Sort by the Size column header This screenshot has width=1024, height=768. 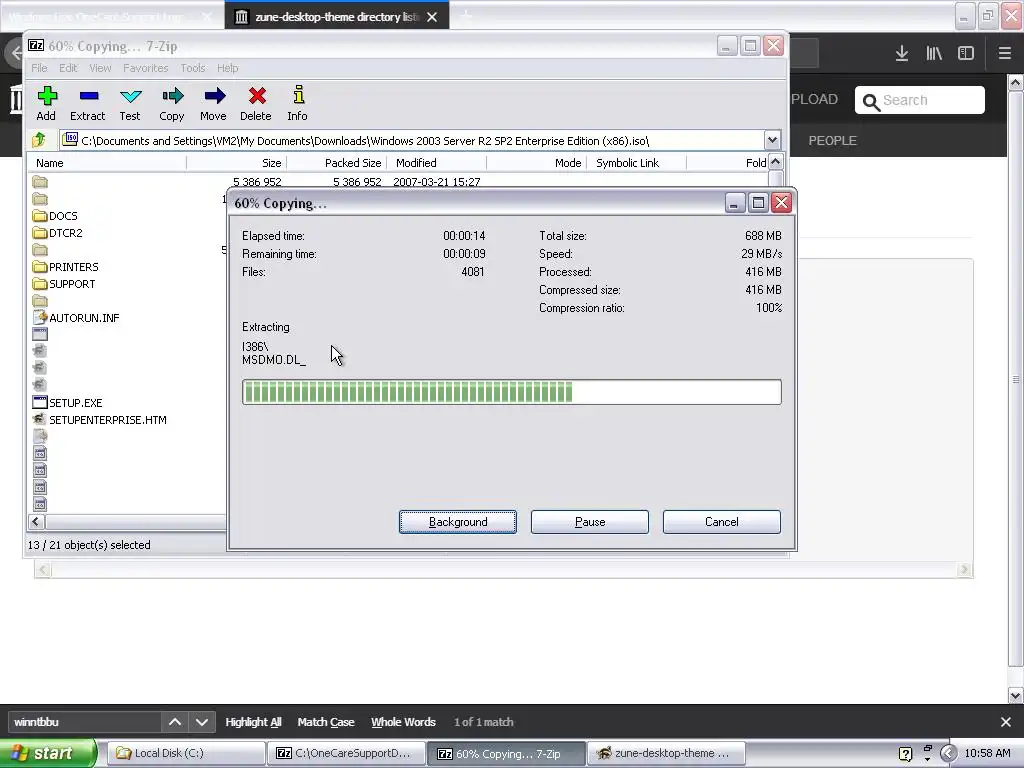point(236,163)
